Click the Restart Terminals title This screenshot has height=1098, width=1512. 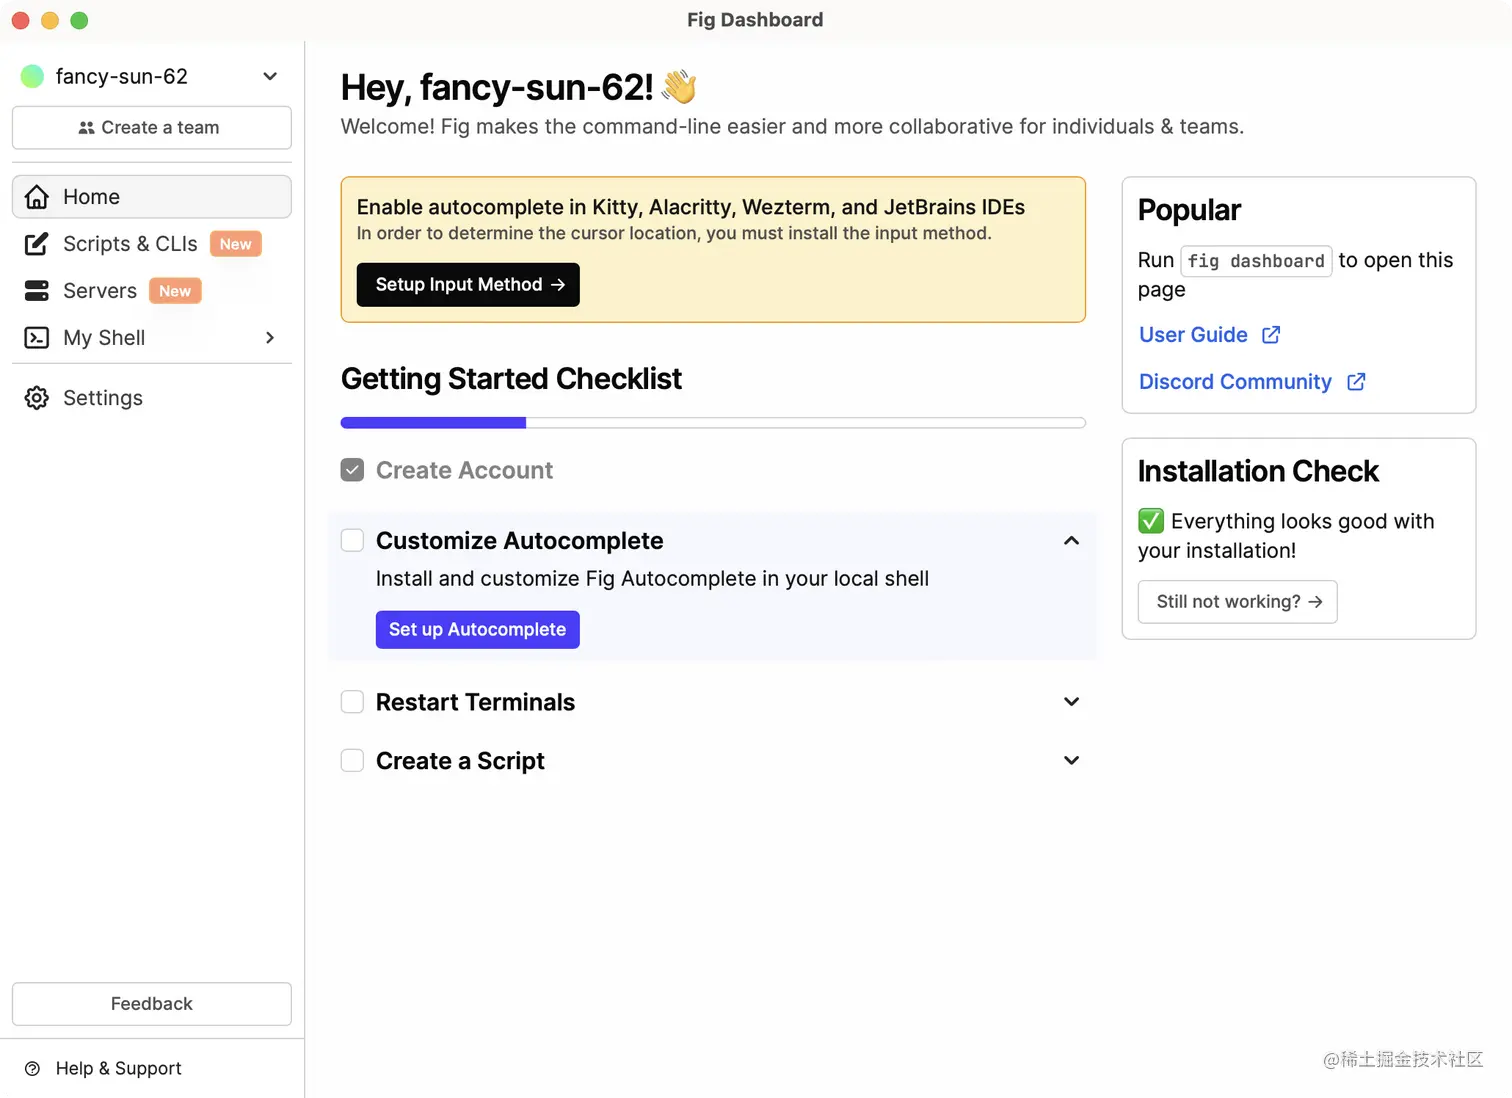pyautogui.click(x=476, y=702)
